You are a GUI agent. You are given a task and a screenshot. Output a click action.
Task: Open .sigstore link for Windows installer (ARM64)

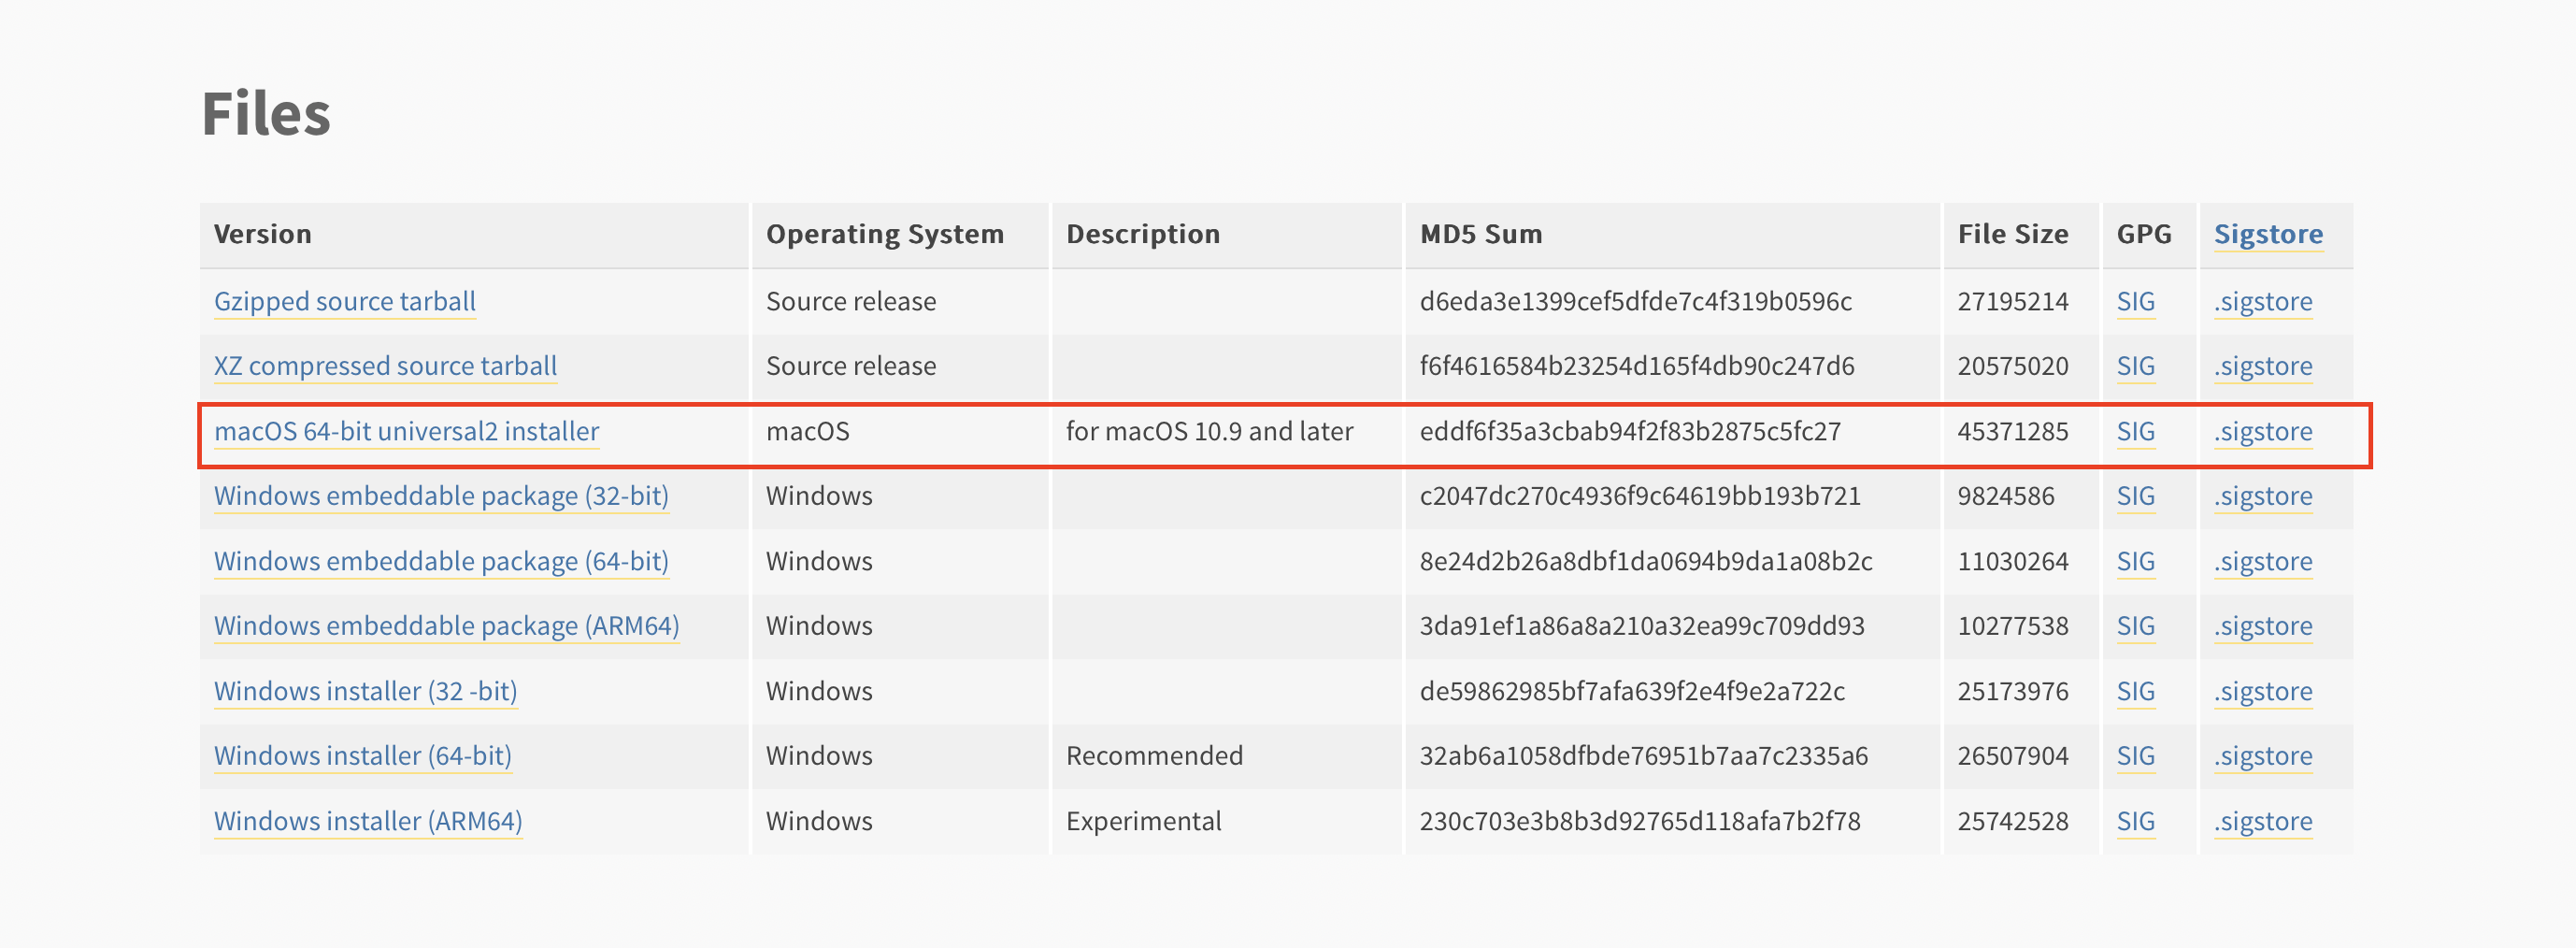[2263, 821]
